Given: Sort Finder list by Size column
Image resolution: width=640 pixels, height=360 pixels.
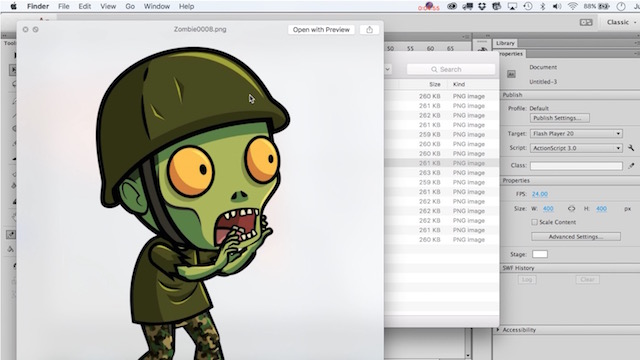Looking at the screenshot, I should (x=435, y=84).
